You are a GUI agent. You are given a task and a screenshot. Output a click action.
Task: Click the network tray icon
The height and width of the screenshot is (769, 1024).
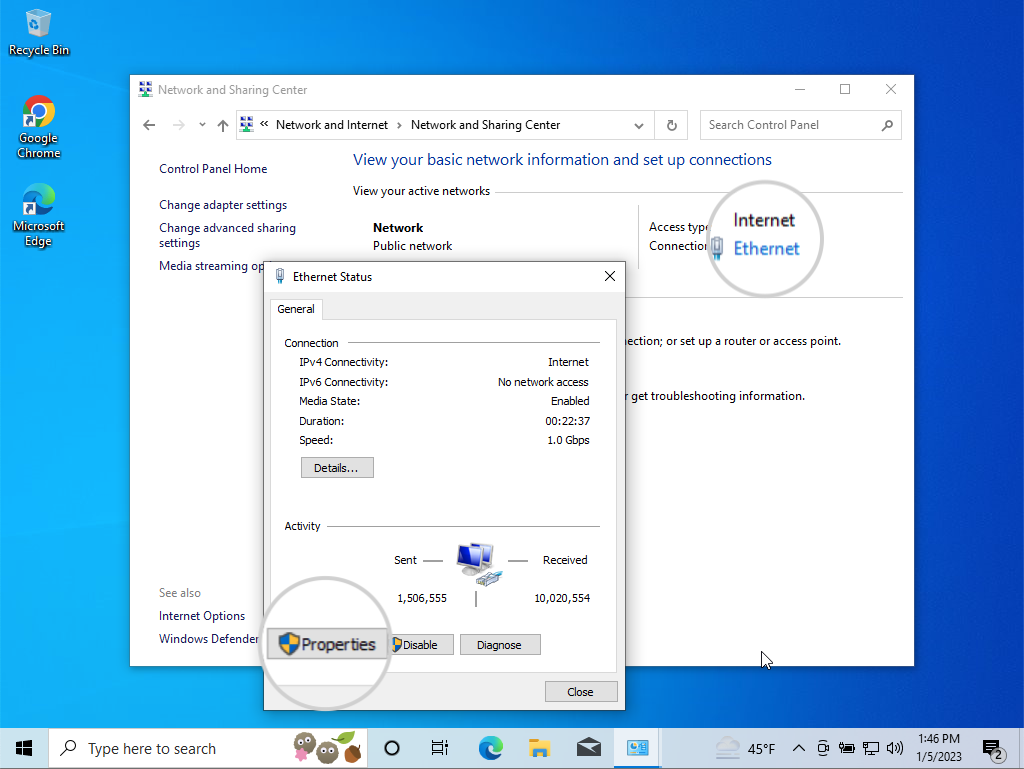(871, 748)
